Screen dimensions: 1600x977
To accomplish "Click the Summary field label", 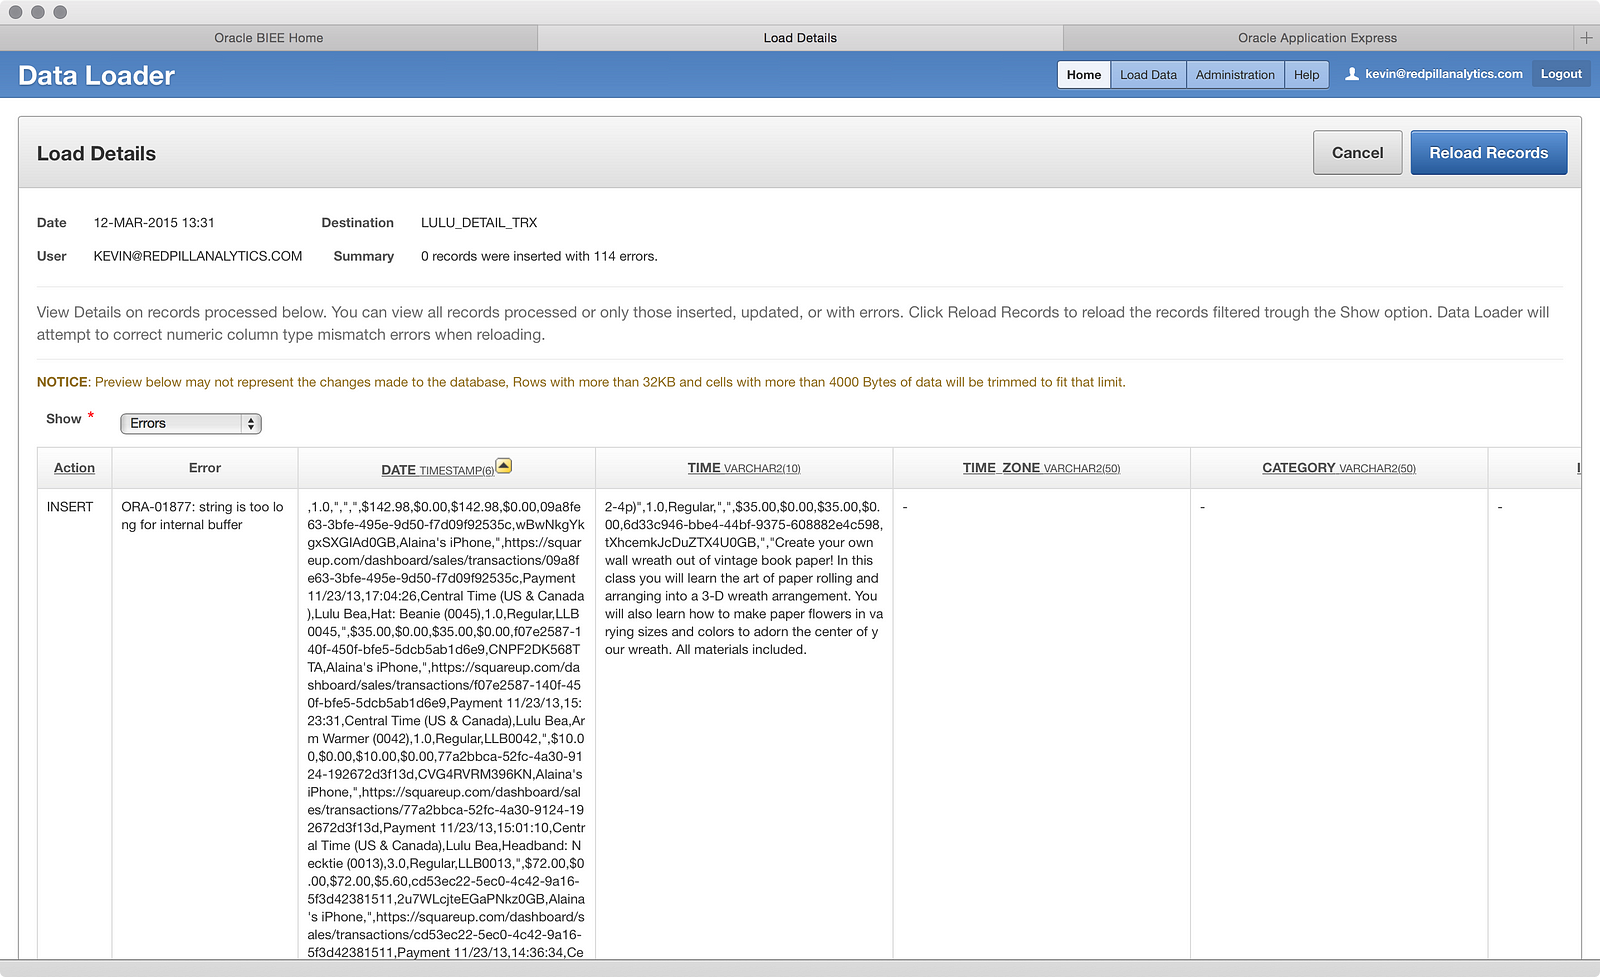I will click(363, 256).
